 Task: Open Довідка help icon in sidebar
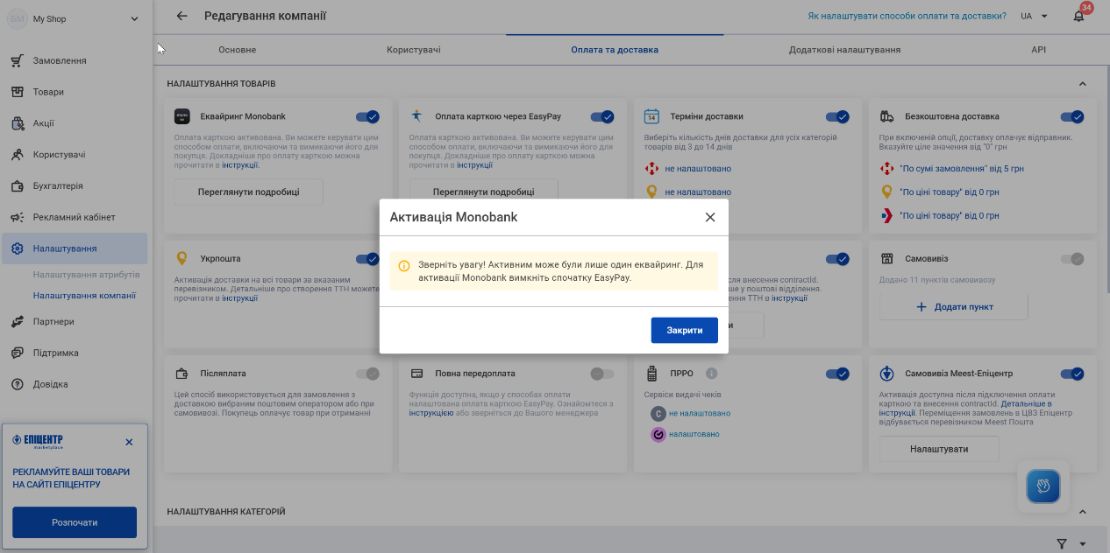coord(18,384)
